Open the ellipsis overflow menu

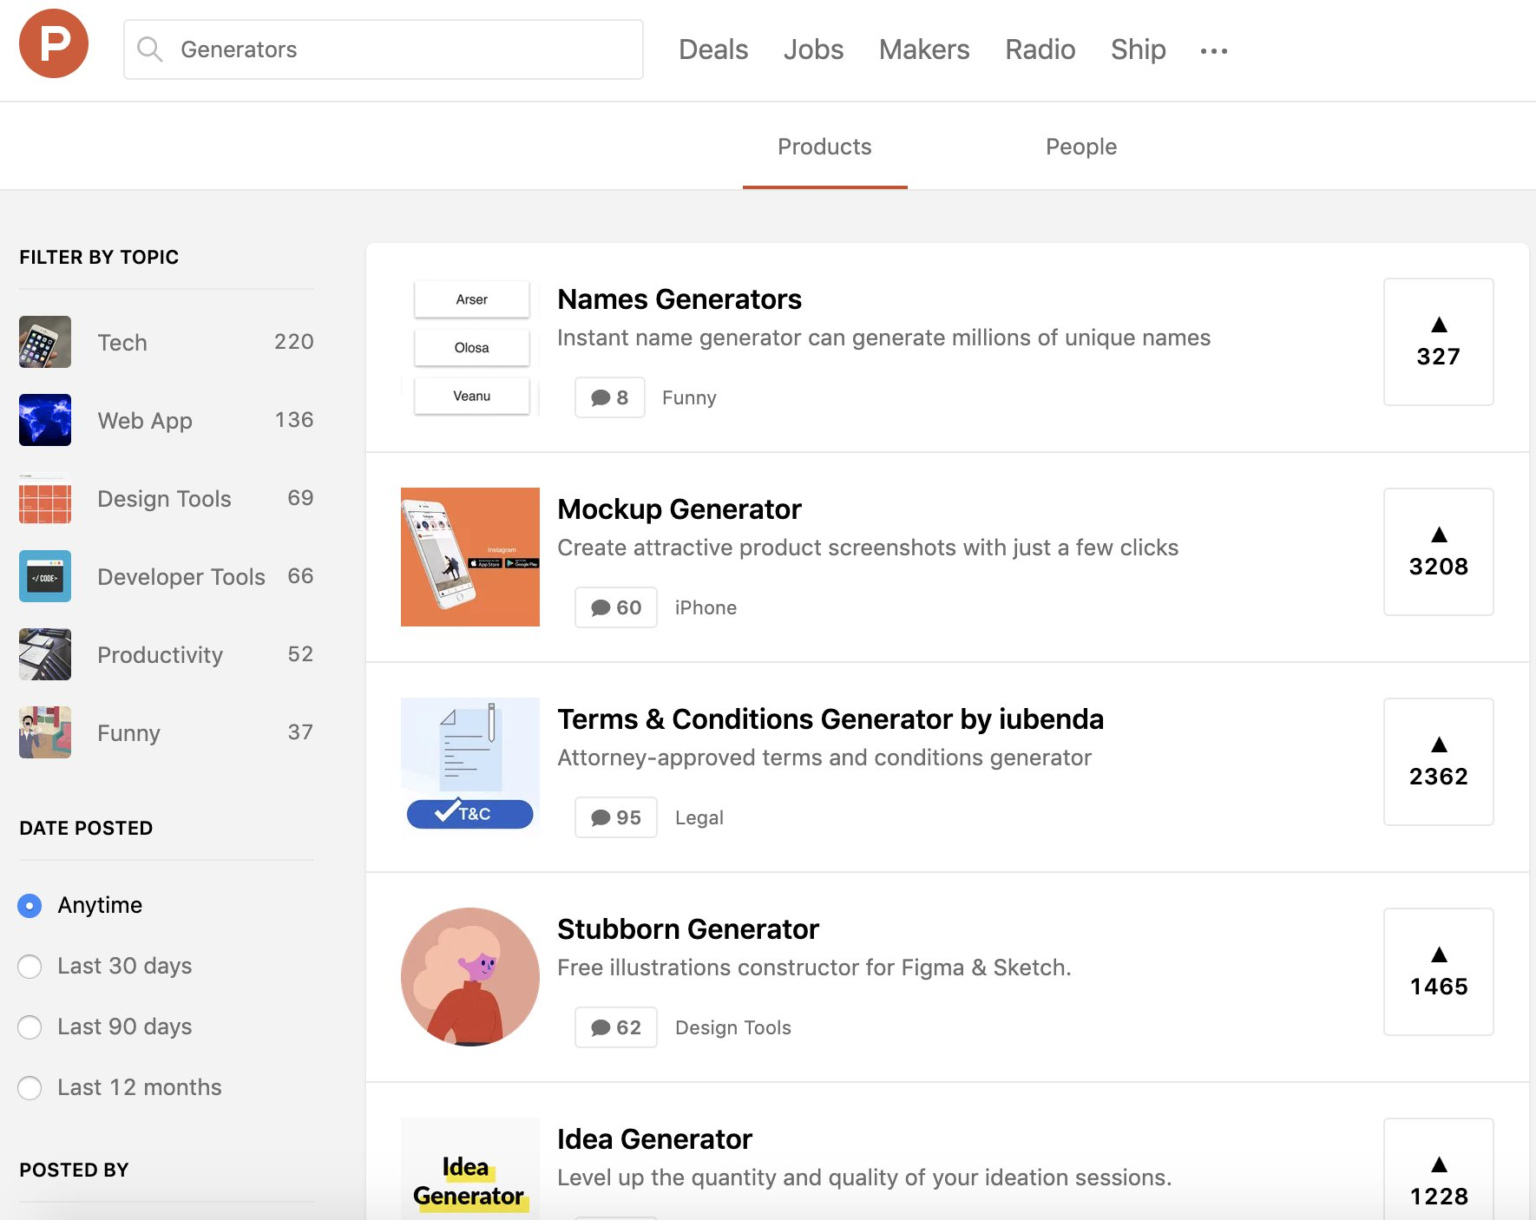(x=1213, y=50)
